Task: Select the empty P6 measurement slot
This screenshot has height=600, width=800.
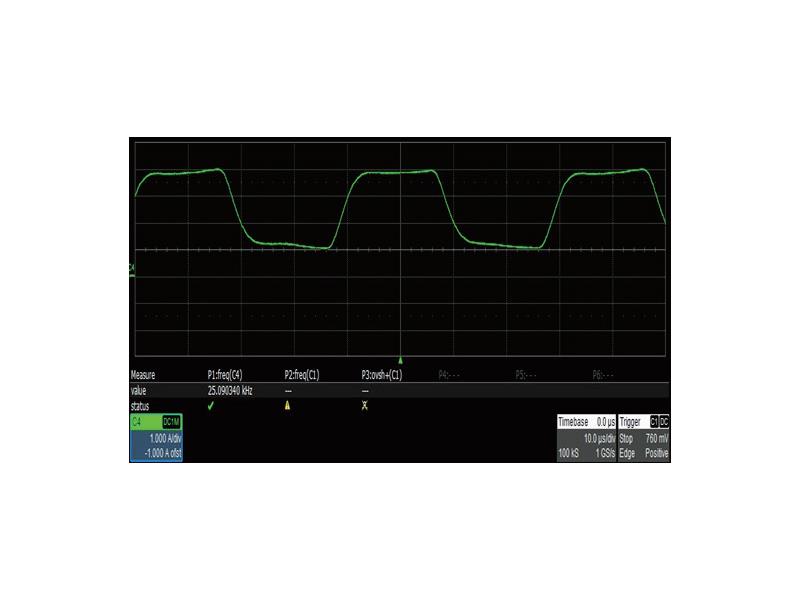Action: click(603, 375)
